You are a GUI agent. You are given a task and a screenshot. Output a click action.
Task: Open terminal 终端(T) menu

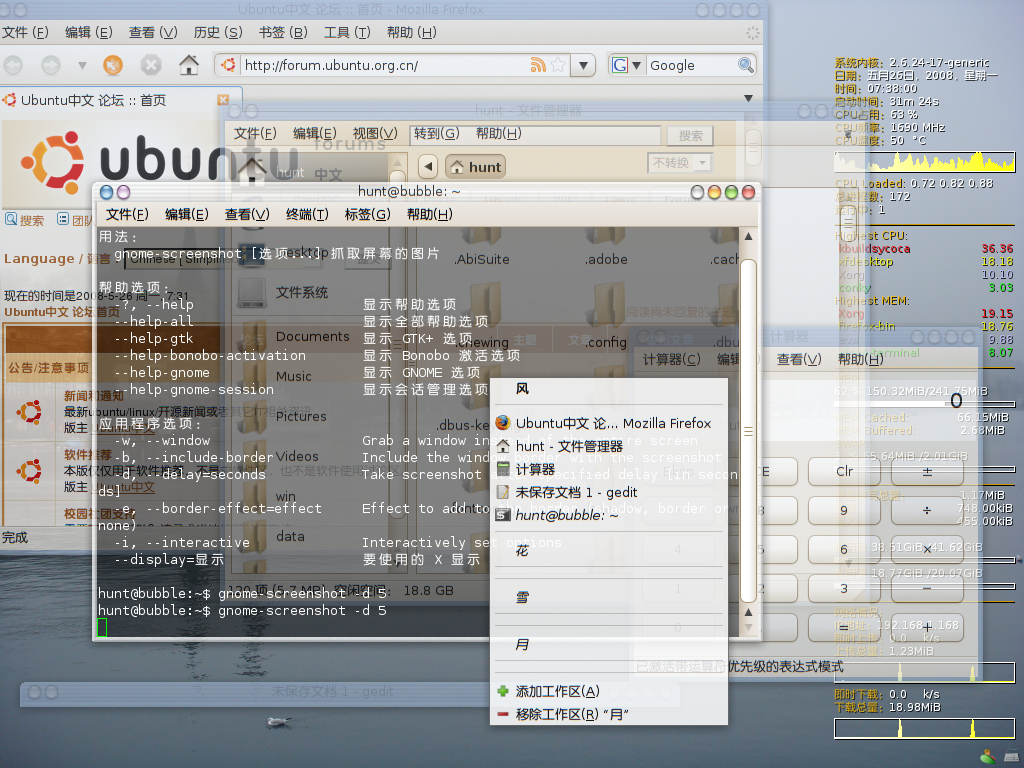(x=307, y=214)
